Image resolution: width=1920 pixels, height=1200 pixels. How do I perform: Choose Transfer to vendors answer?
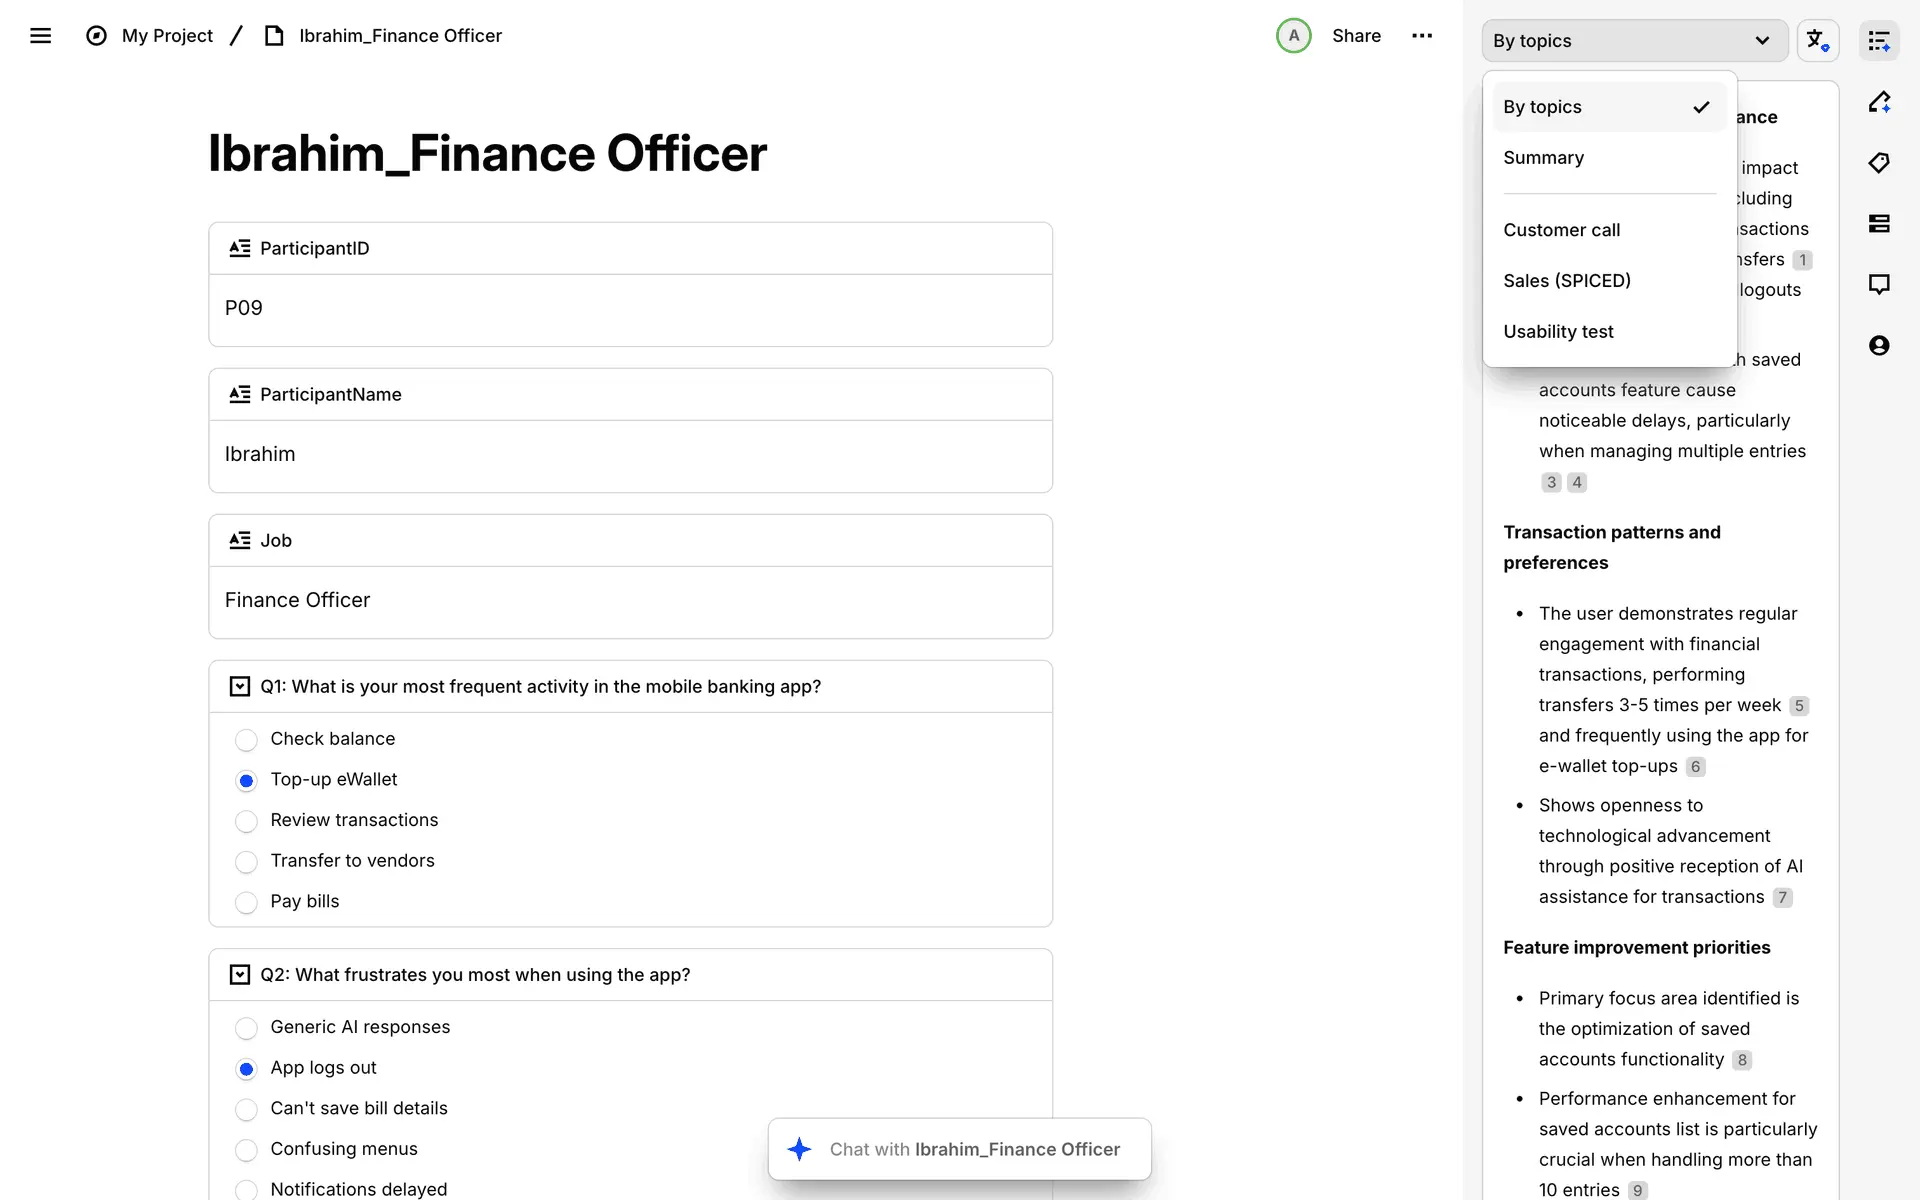click(246, 862)
